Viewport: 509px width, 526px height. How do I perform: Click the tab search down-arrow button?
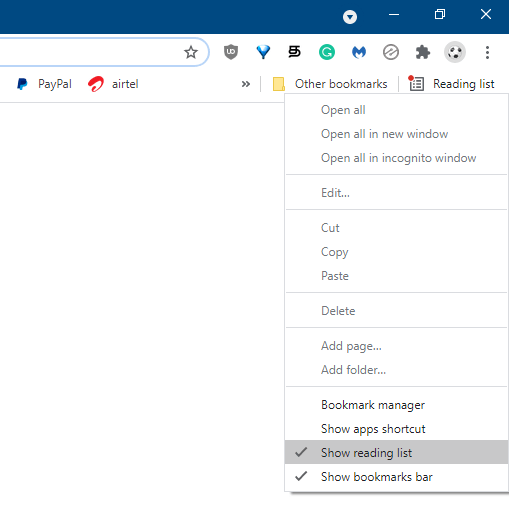350,16
